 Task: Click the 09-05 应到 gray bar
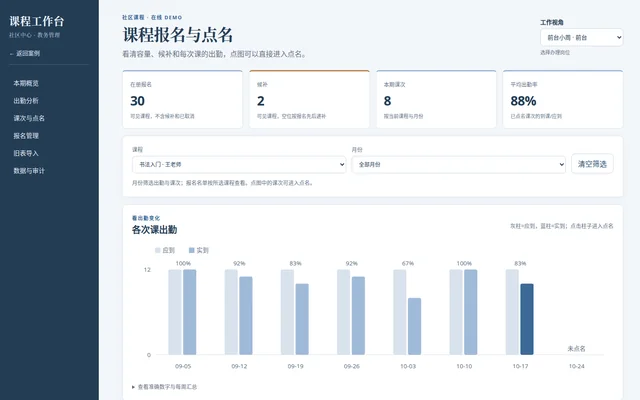tap(175, 312)
